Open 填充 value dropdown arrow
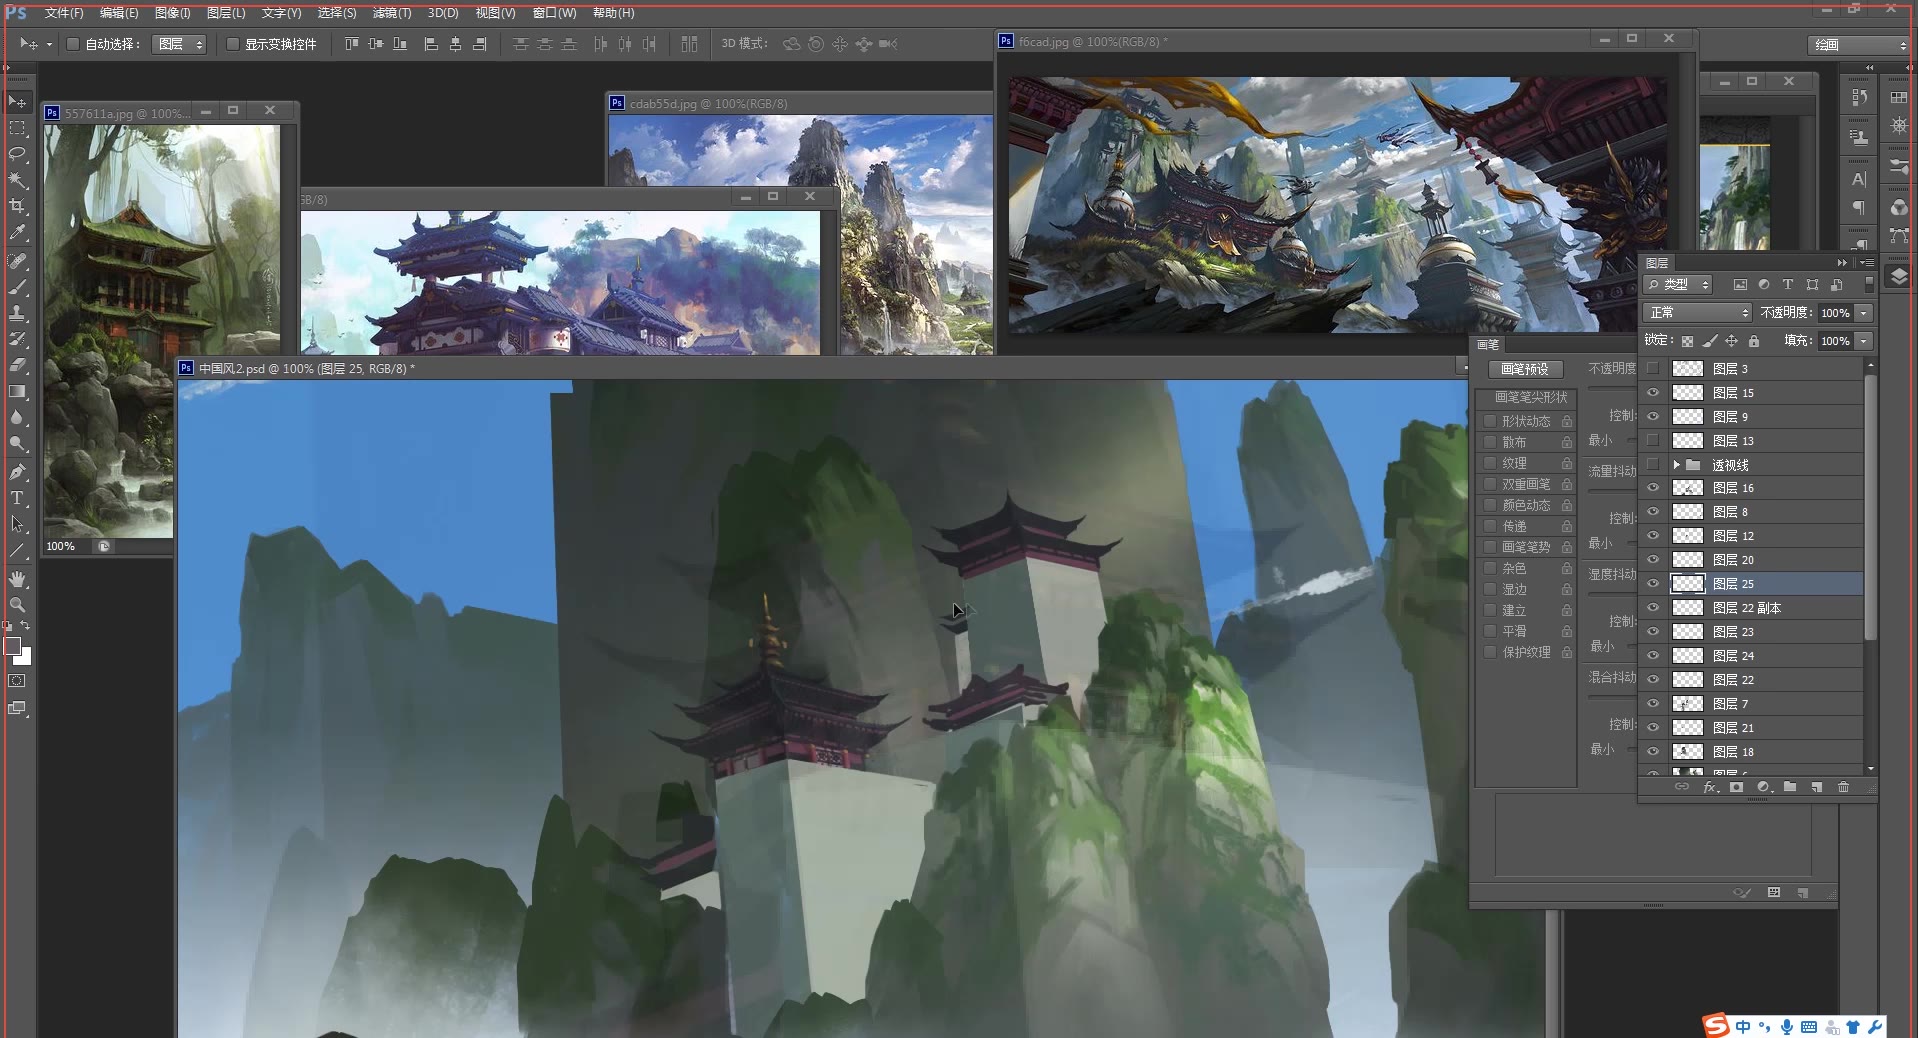1918x1038 pixels. pyautogui.click(x=1864, y=341)
